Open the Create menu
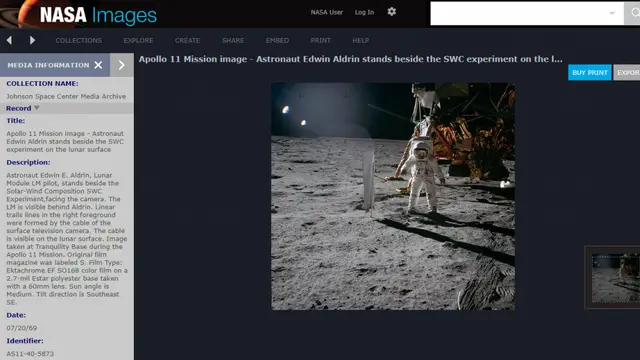640x360 pixels. (187, 40)
